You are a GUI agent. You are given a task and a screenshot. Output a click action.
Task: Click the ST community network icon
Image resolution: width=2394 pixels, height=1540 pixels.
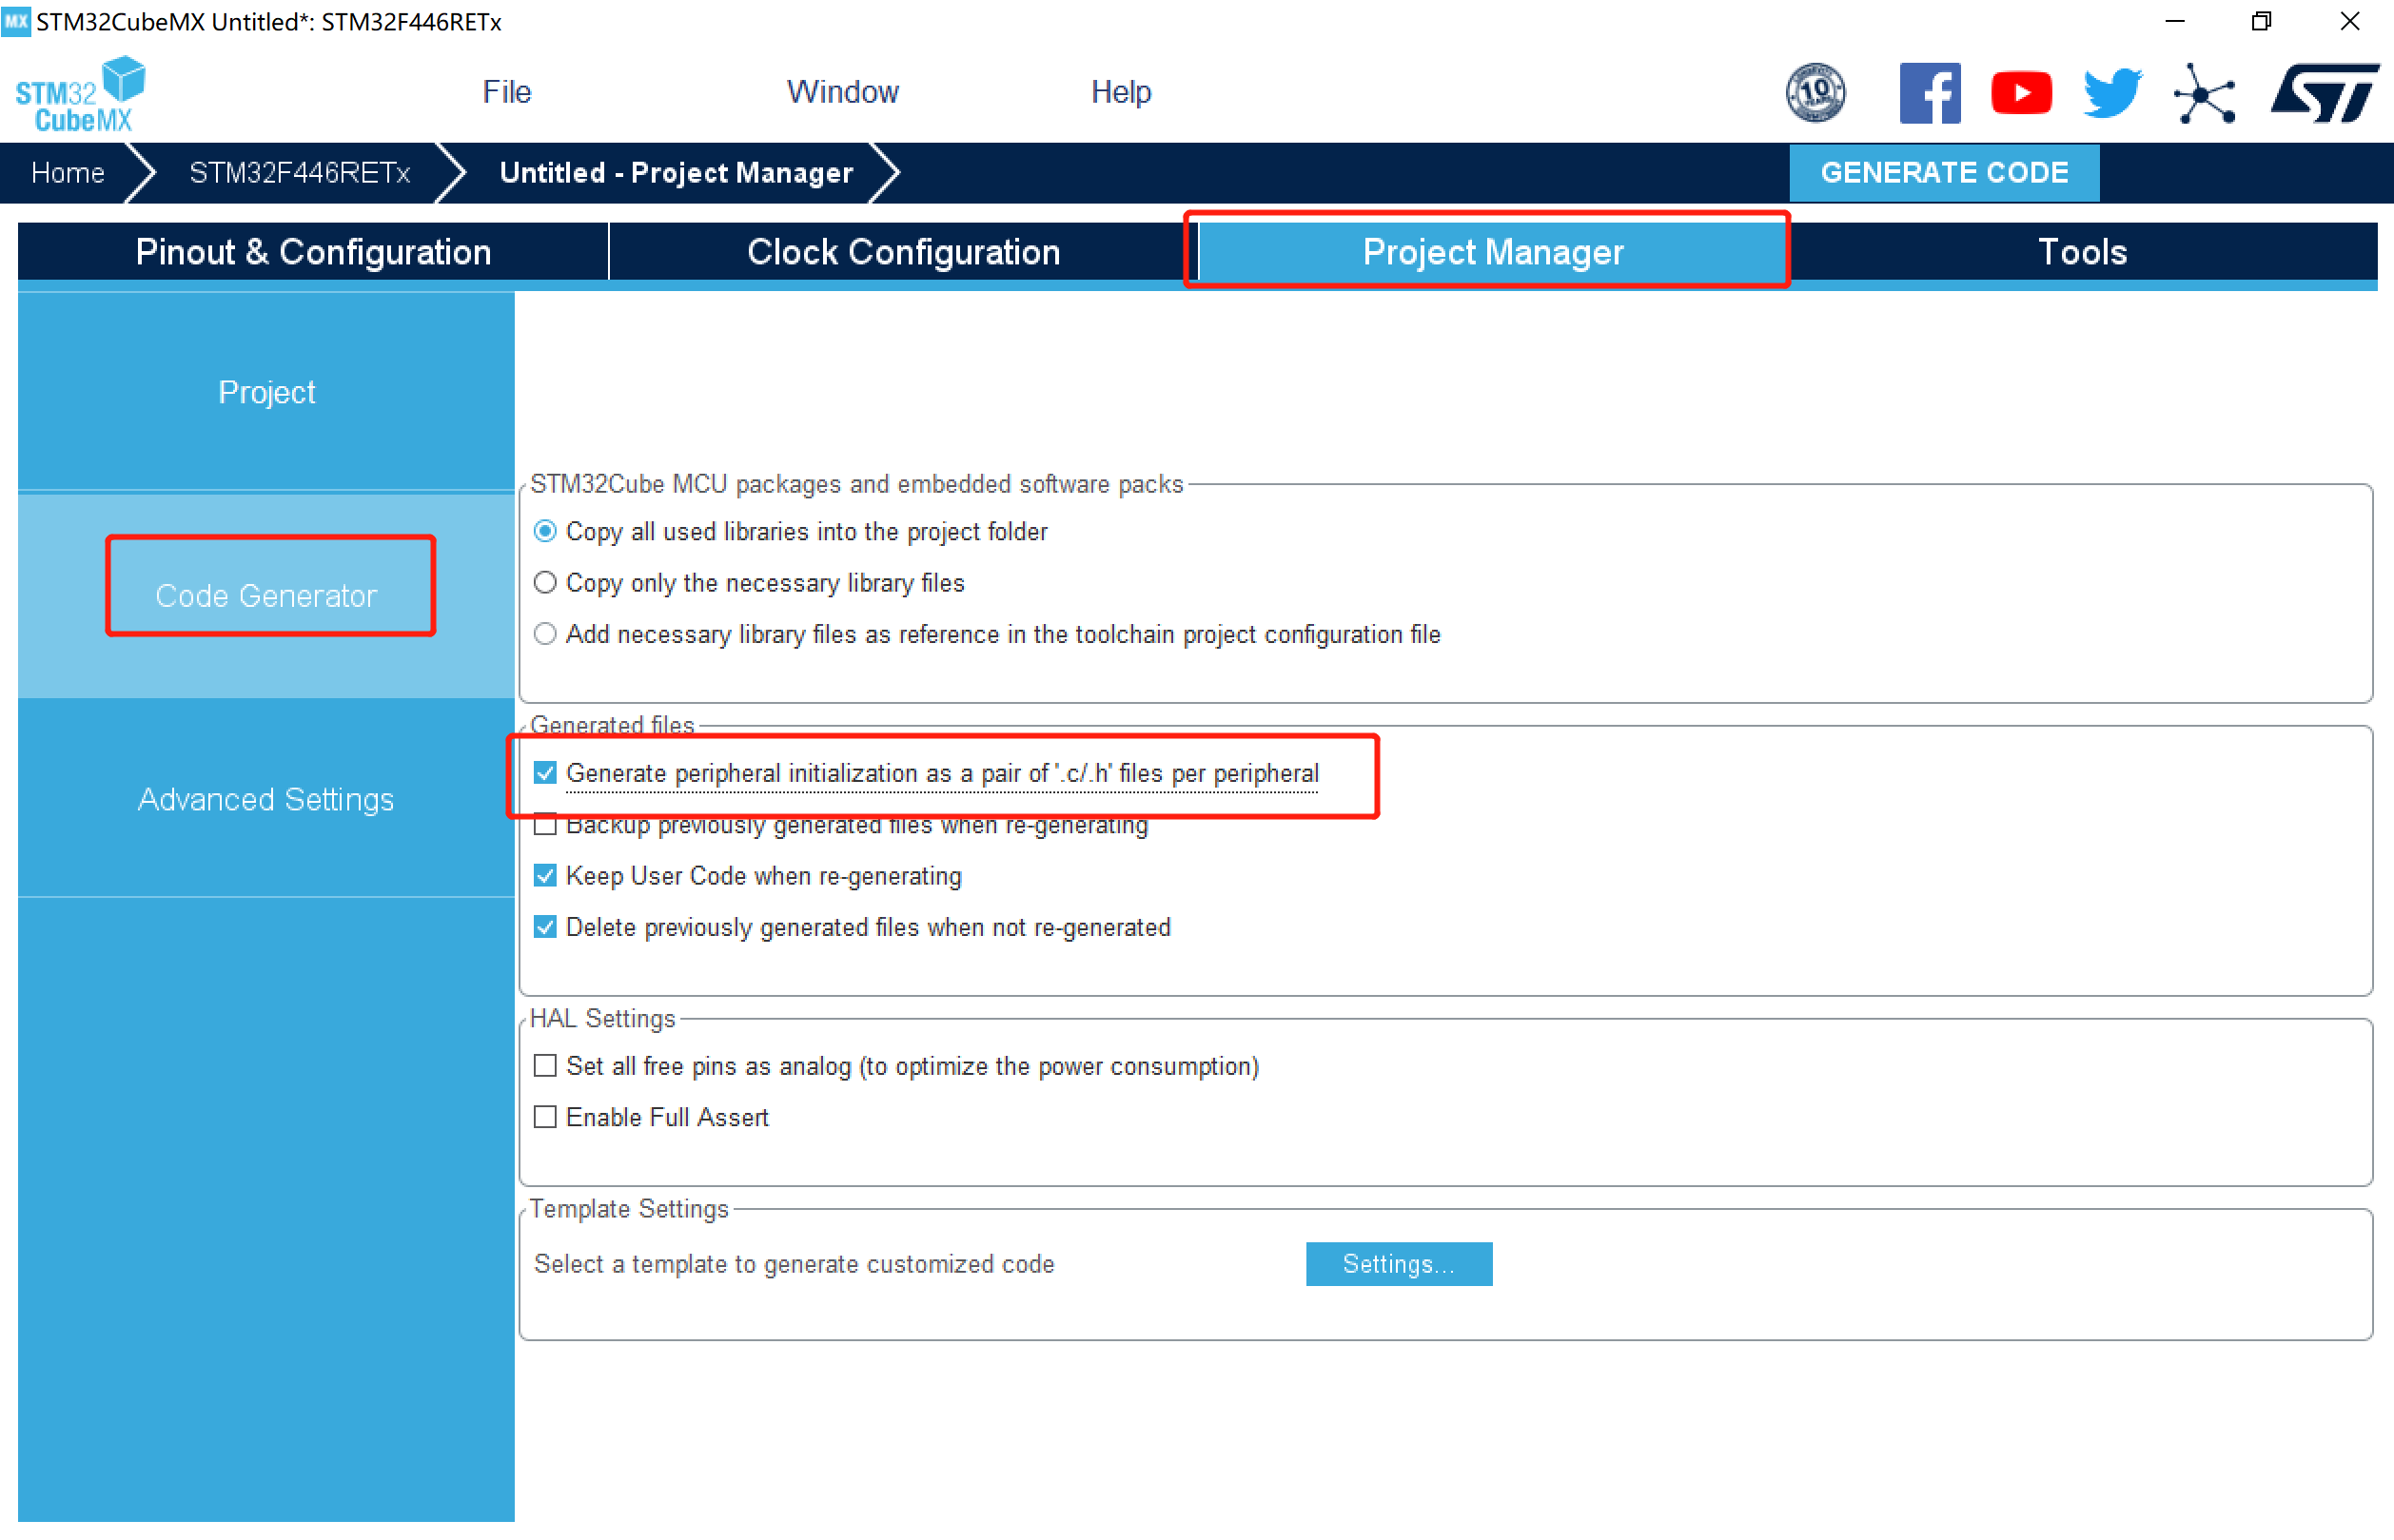[x=2203, y=95]
